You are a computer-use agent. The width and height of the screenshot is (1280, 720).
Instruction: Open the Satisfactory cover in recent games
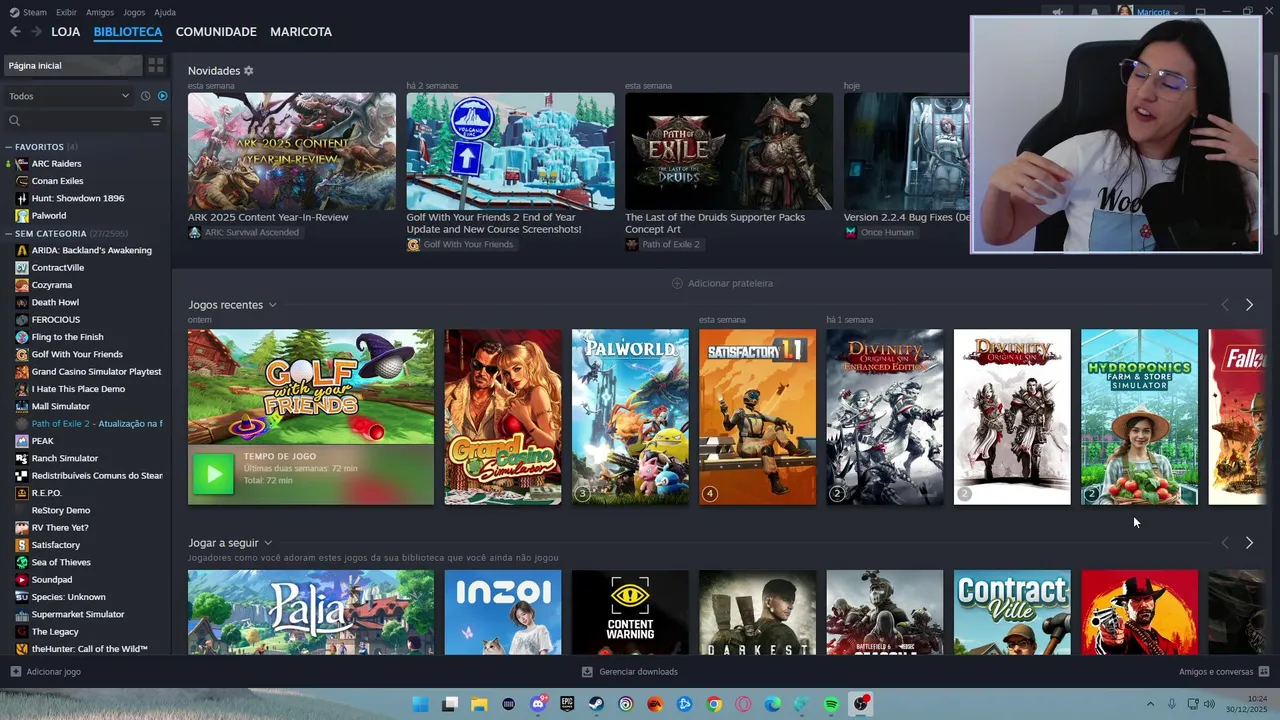(x=757, y=417)
